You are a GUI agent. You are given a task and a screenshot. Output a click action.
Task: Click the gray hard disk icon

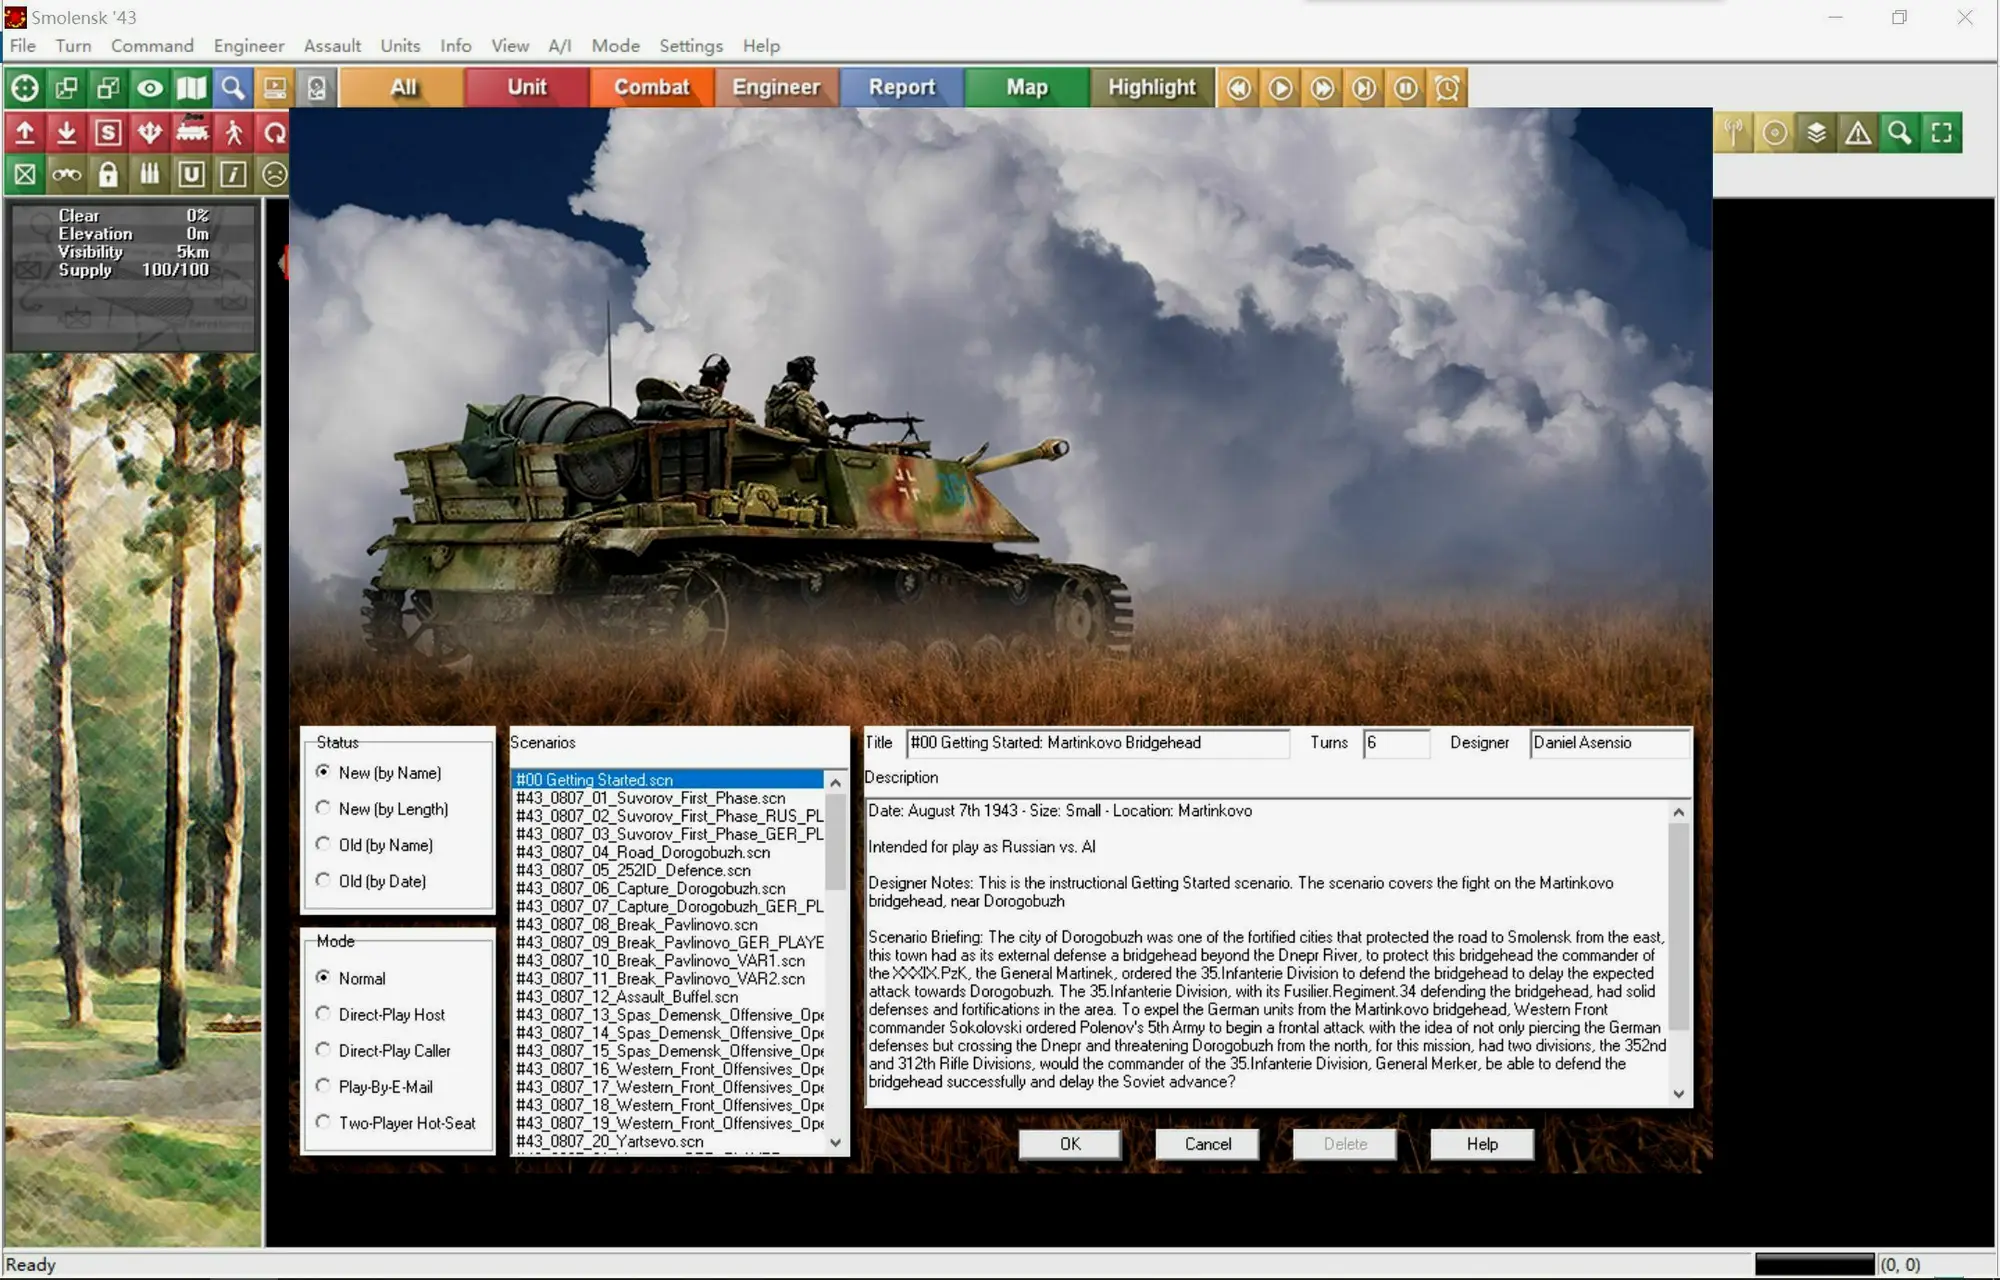point(316,88)
